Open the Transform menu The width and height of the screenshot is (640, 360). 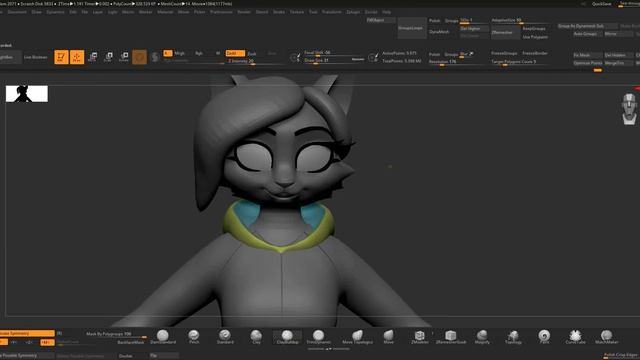331,12
